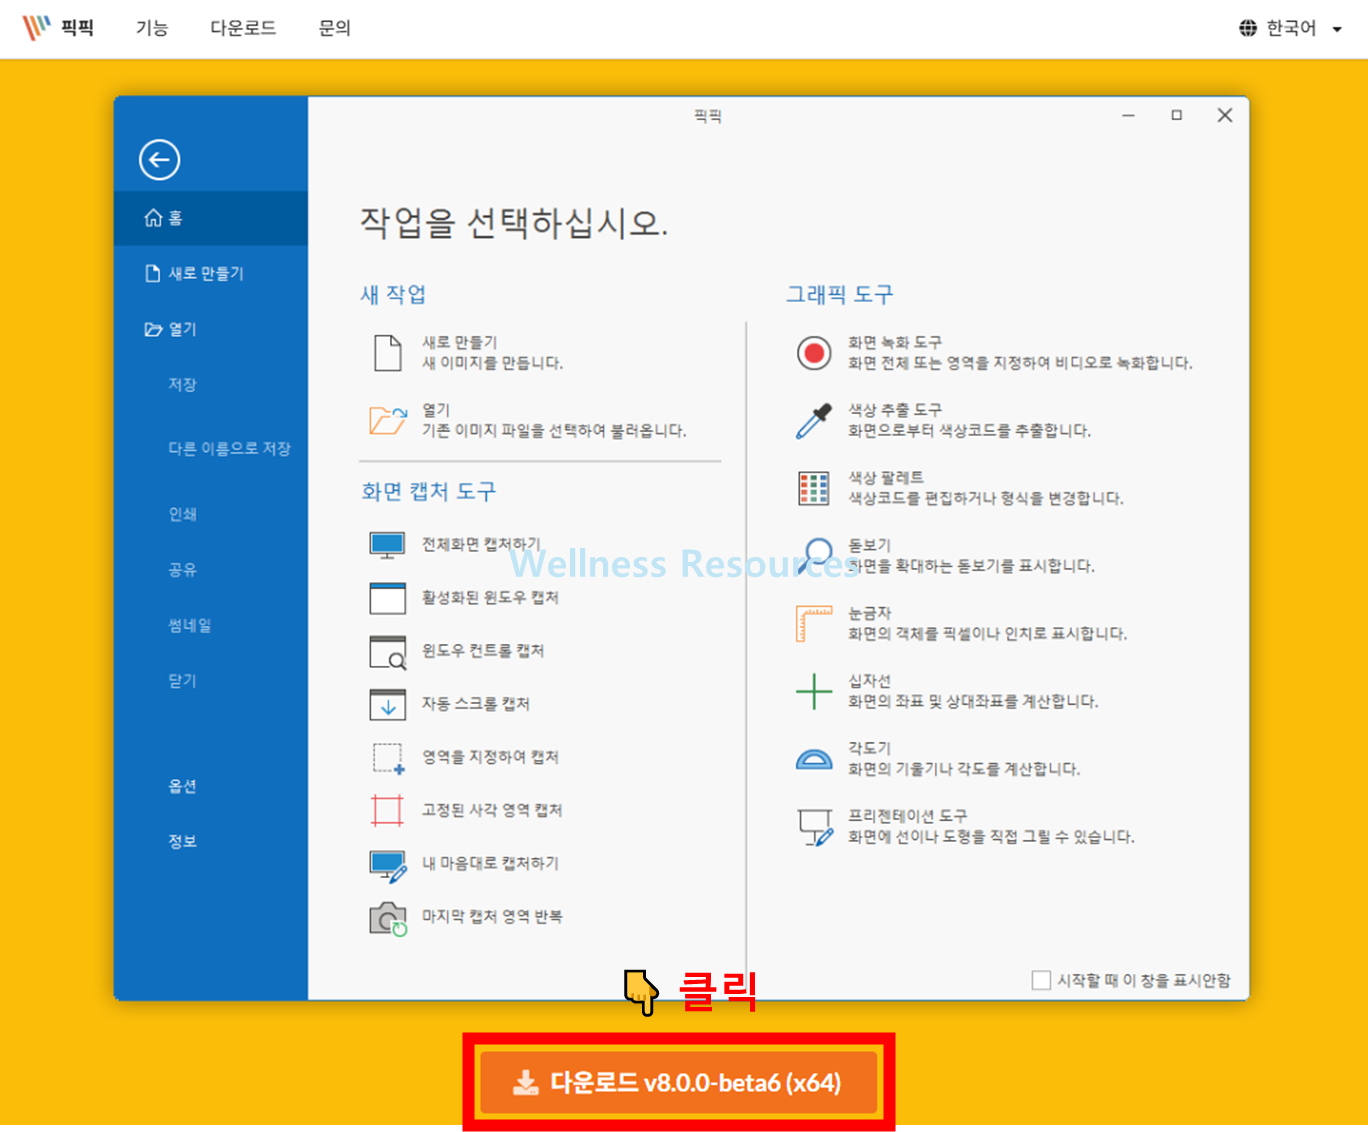The image size is (1368, 1132).
Task: Click the green crosshair icon
Action: click(814, 691)
